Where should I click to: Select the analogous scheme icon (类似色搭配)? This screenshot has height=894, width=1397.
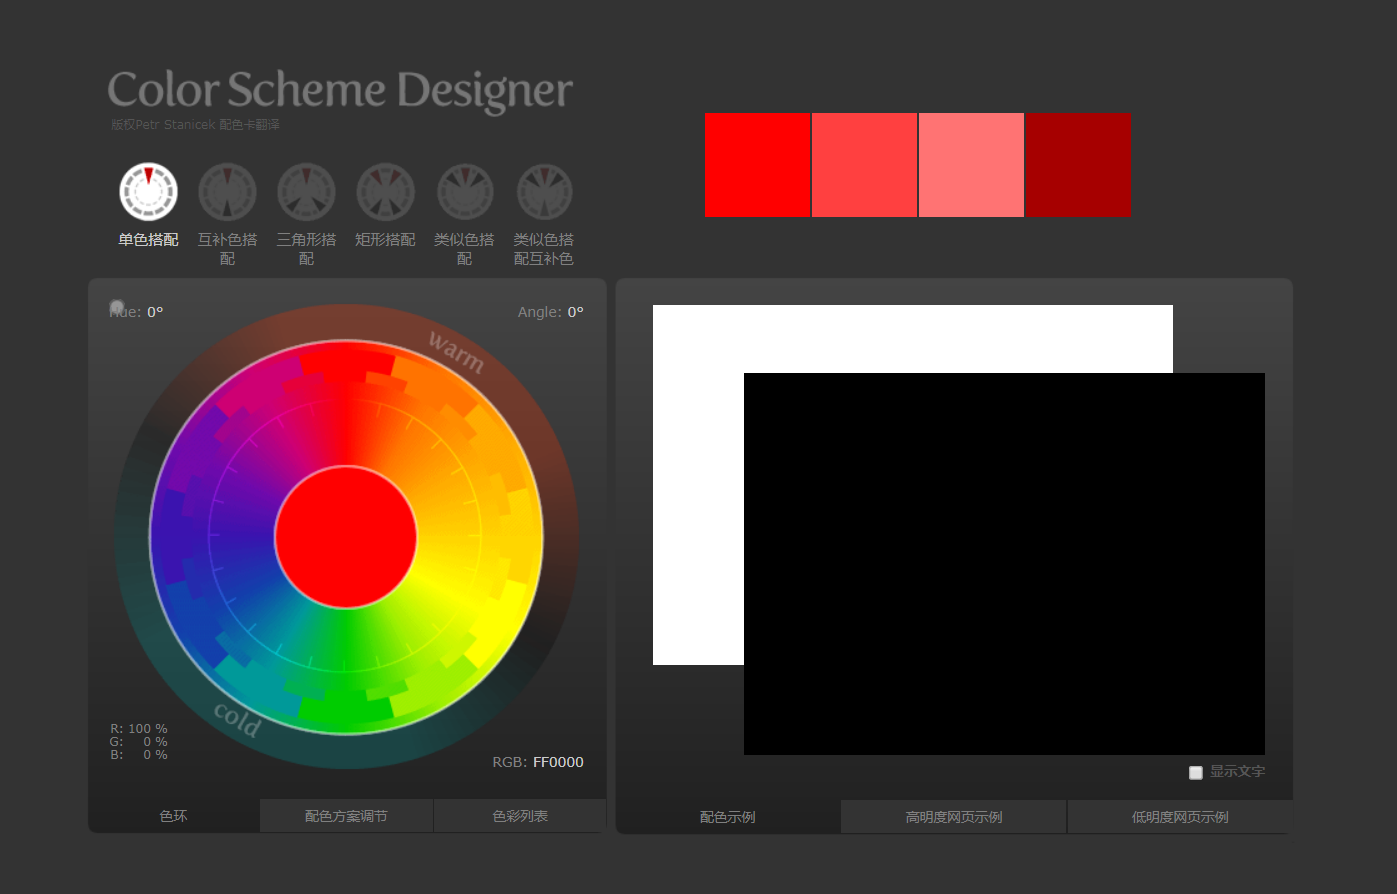click(464, 191)
